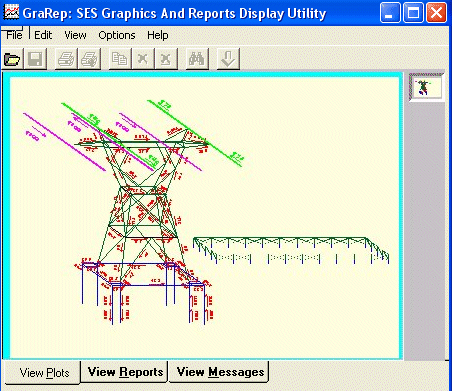Switch to the View Reports tab
Screen dimensions: 452x391
pyautogui.click(x=125, y=372)
